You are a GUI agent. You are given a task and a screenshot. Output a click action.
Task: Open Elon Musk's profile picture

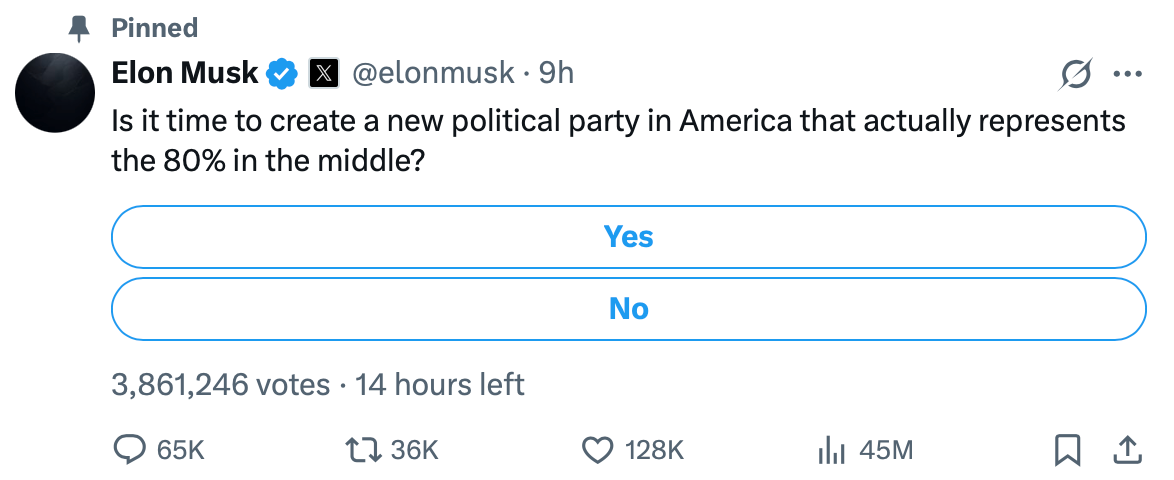pyautogui.click(x=55, y=91)
